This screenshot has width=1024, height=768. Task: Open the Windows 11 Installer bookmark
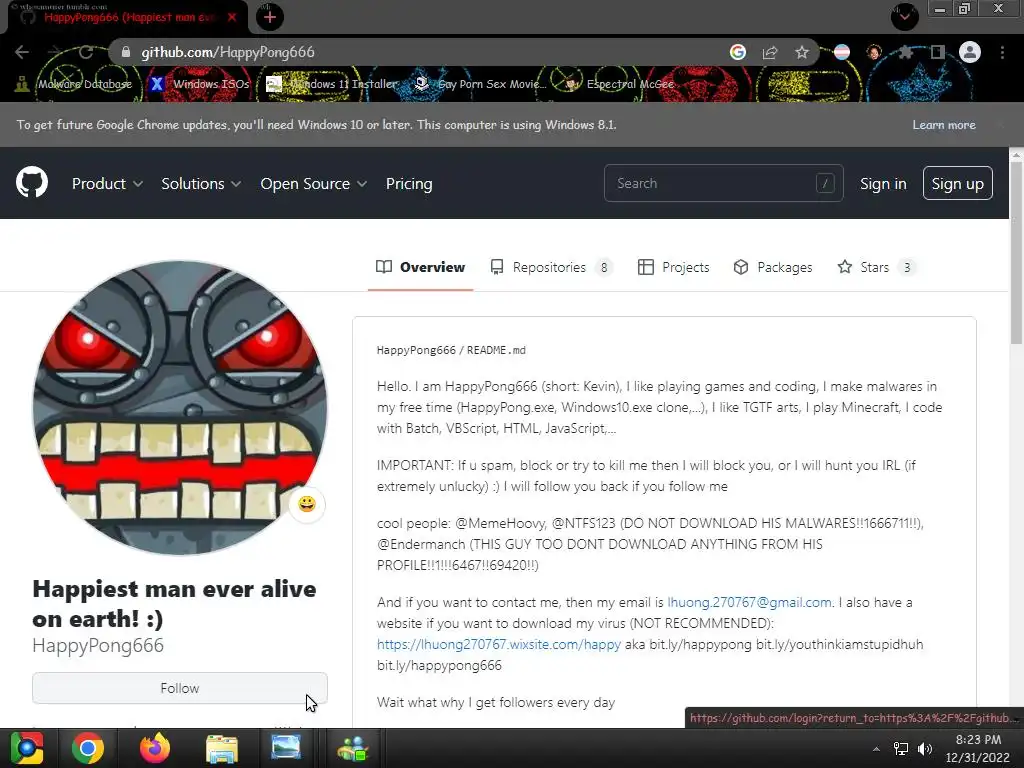332,84
